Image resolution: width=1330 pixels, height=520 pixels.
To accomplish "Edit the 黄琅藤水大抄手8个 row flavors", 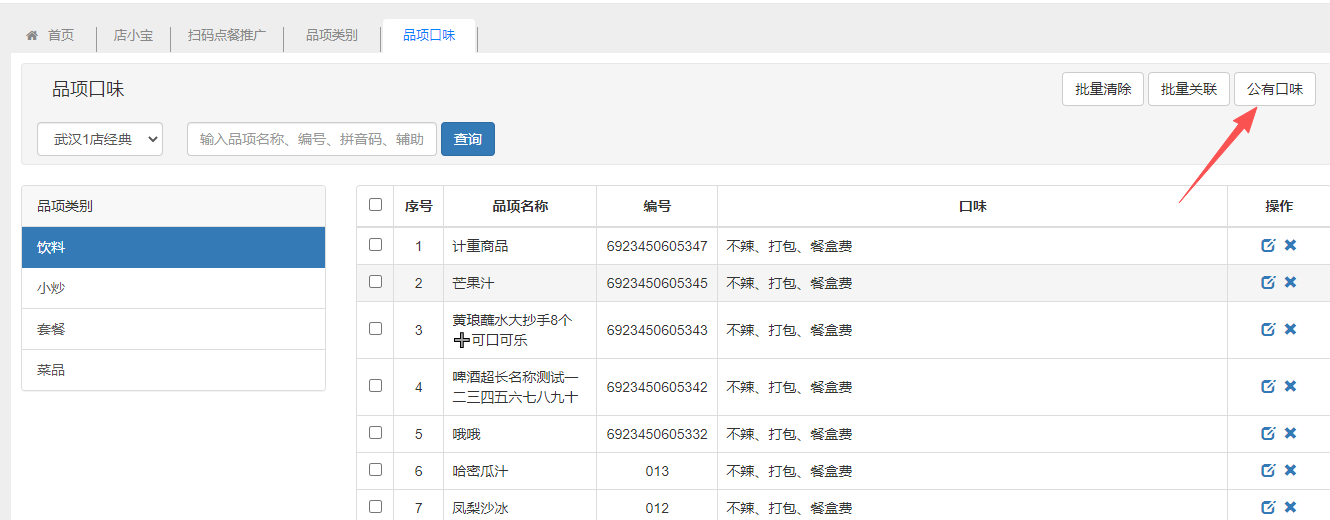I will pos(1268,330).
